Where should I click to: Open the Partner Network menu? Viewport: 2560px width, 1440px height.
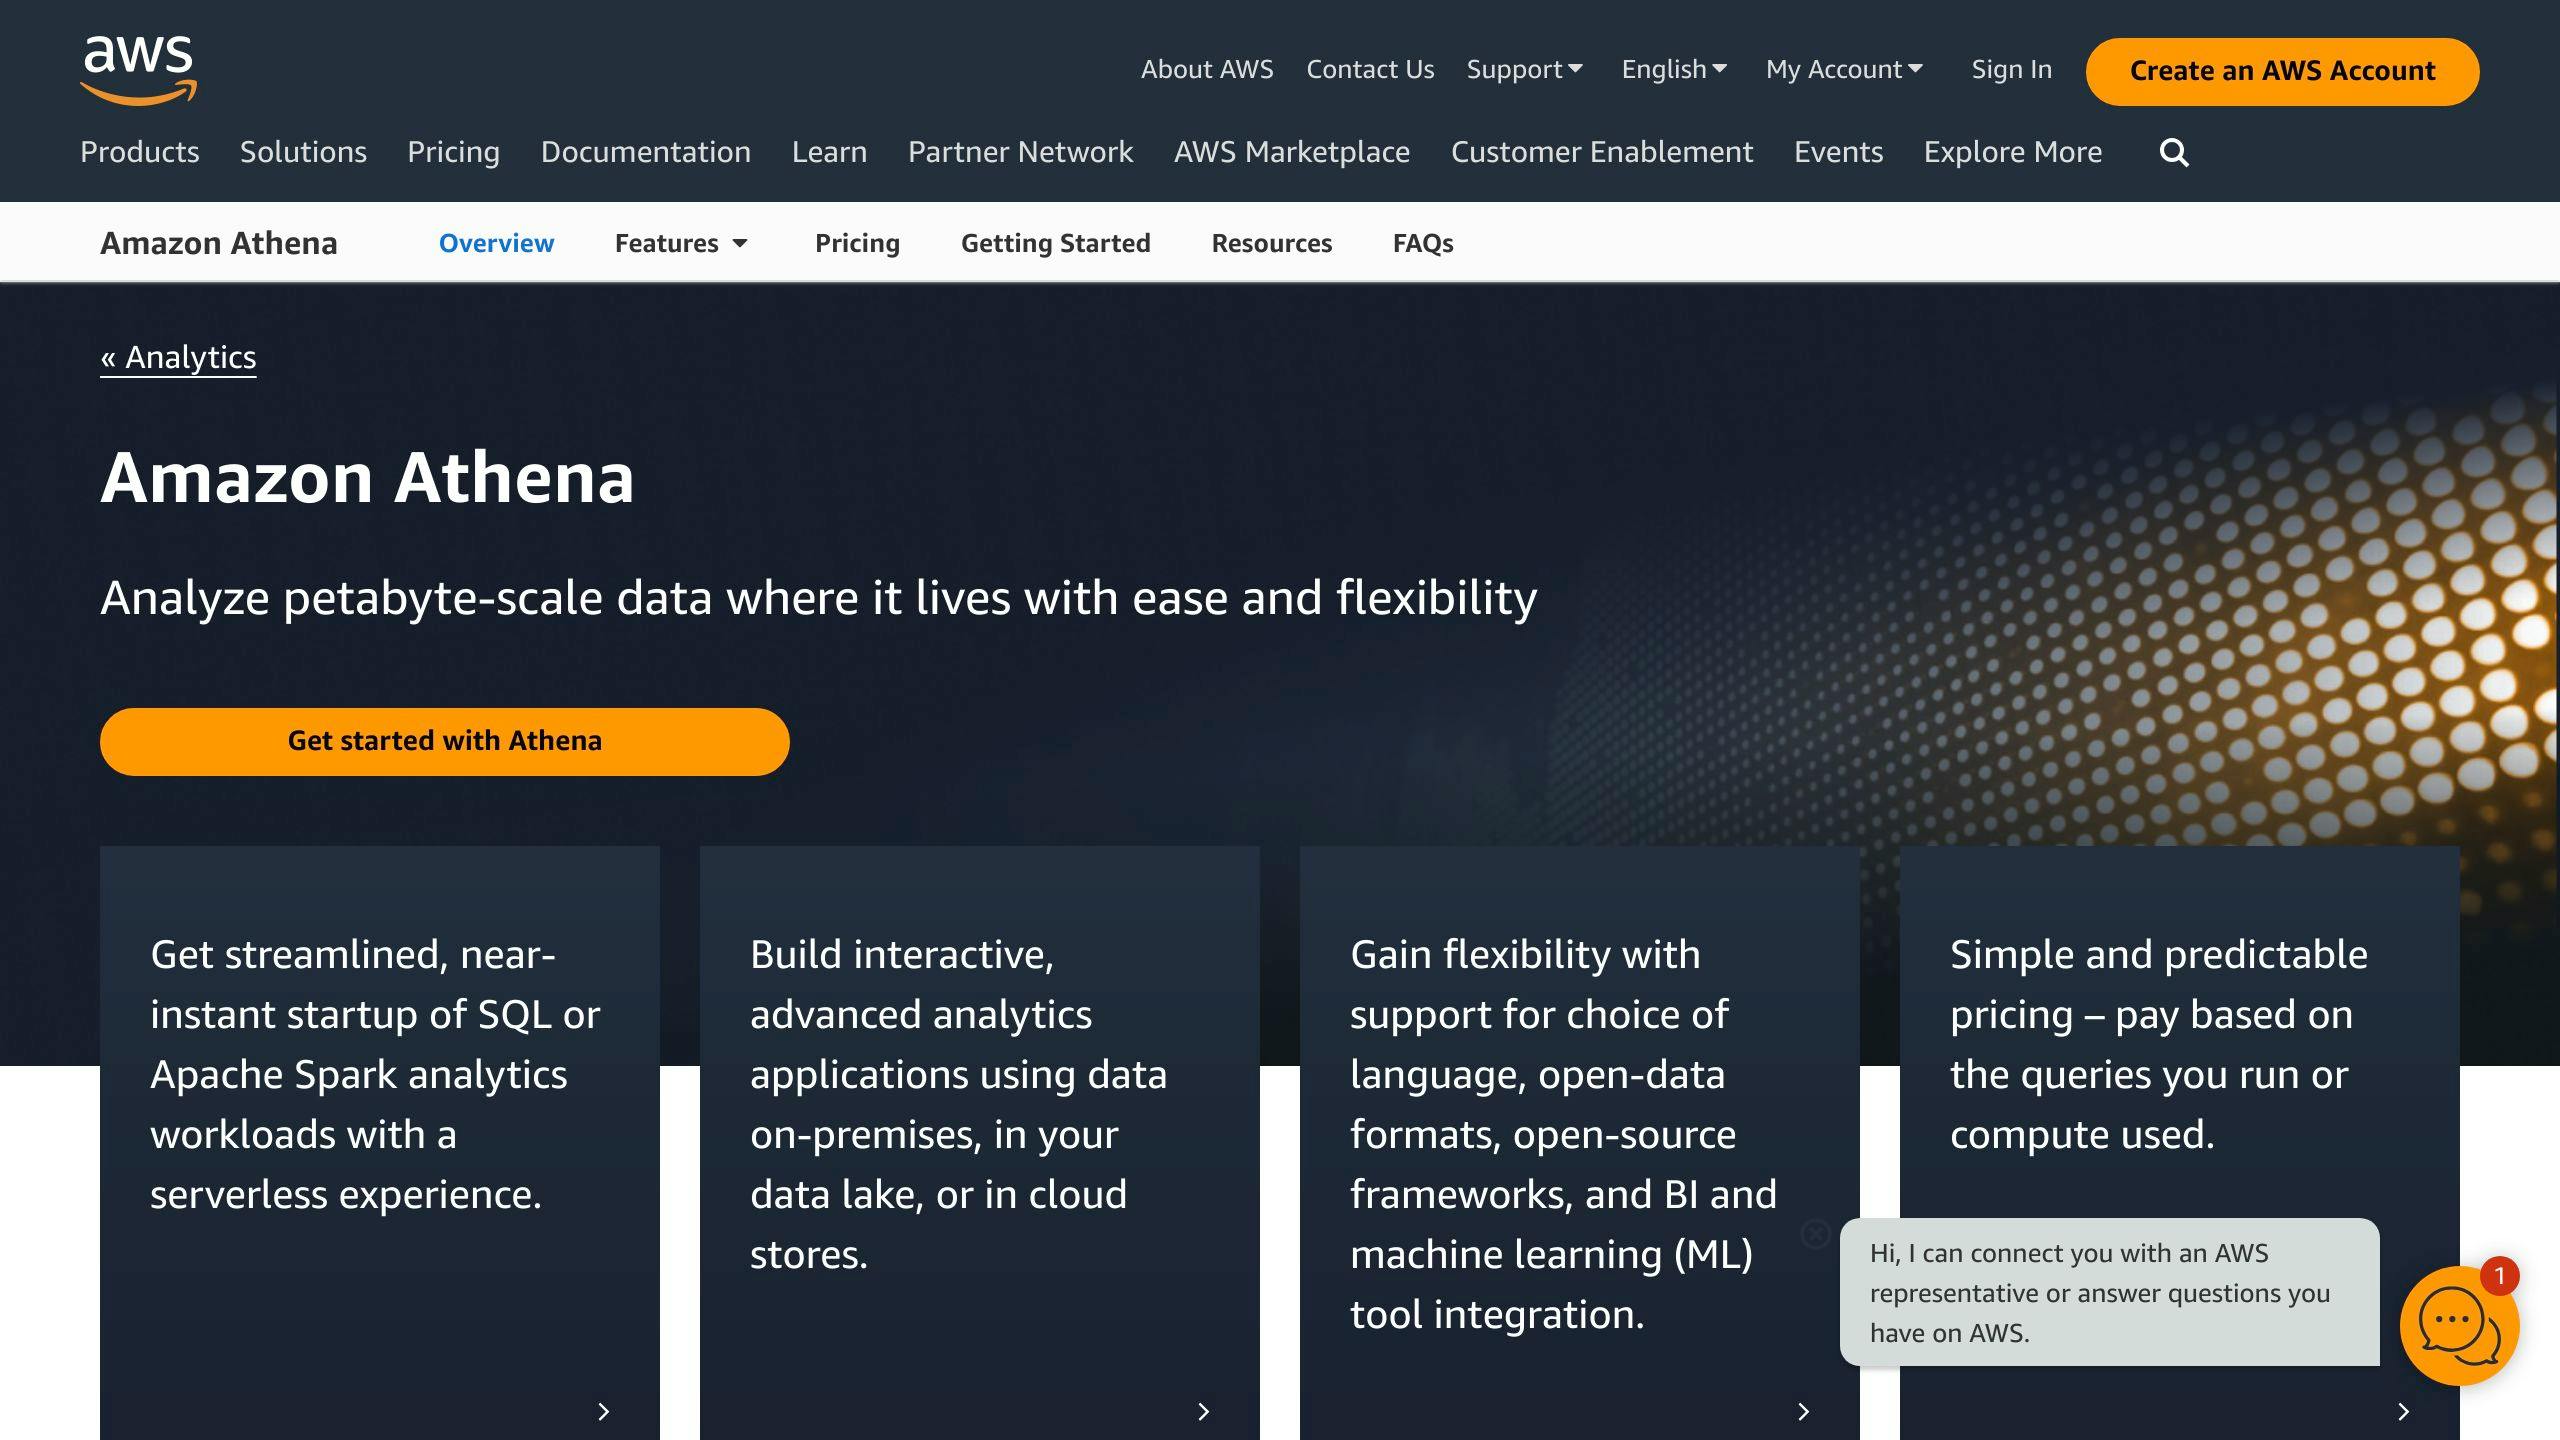pos(1020,152)
